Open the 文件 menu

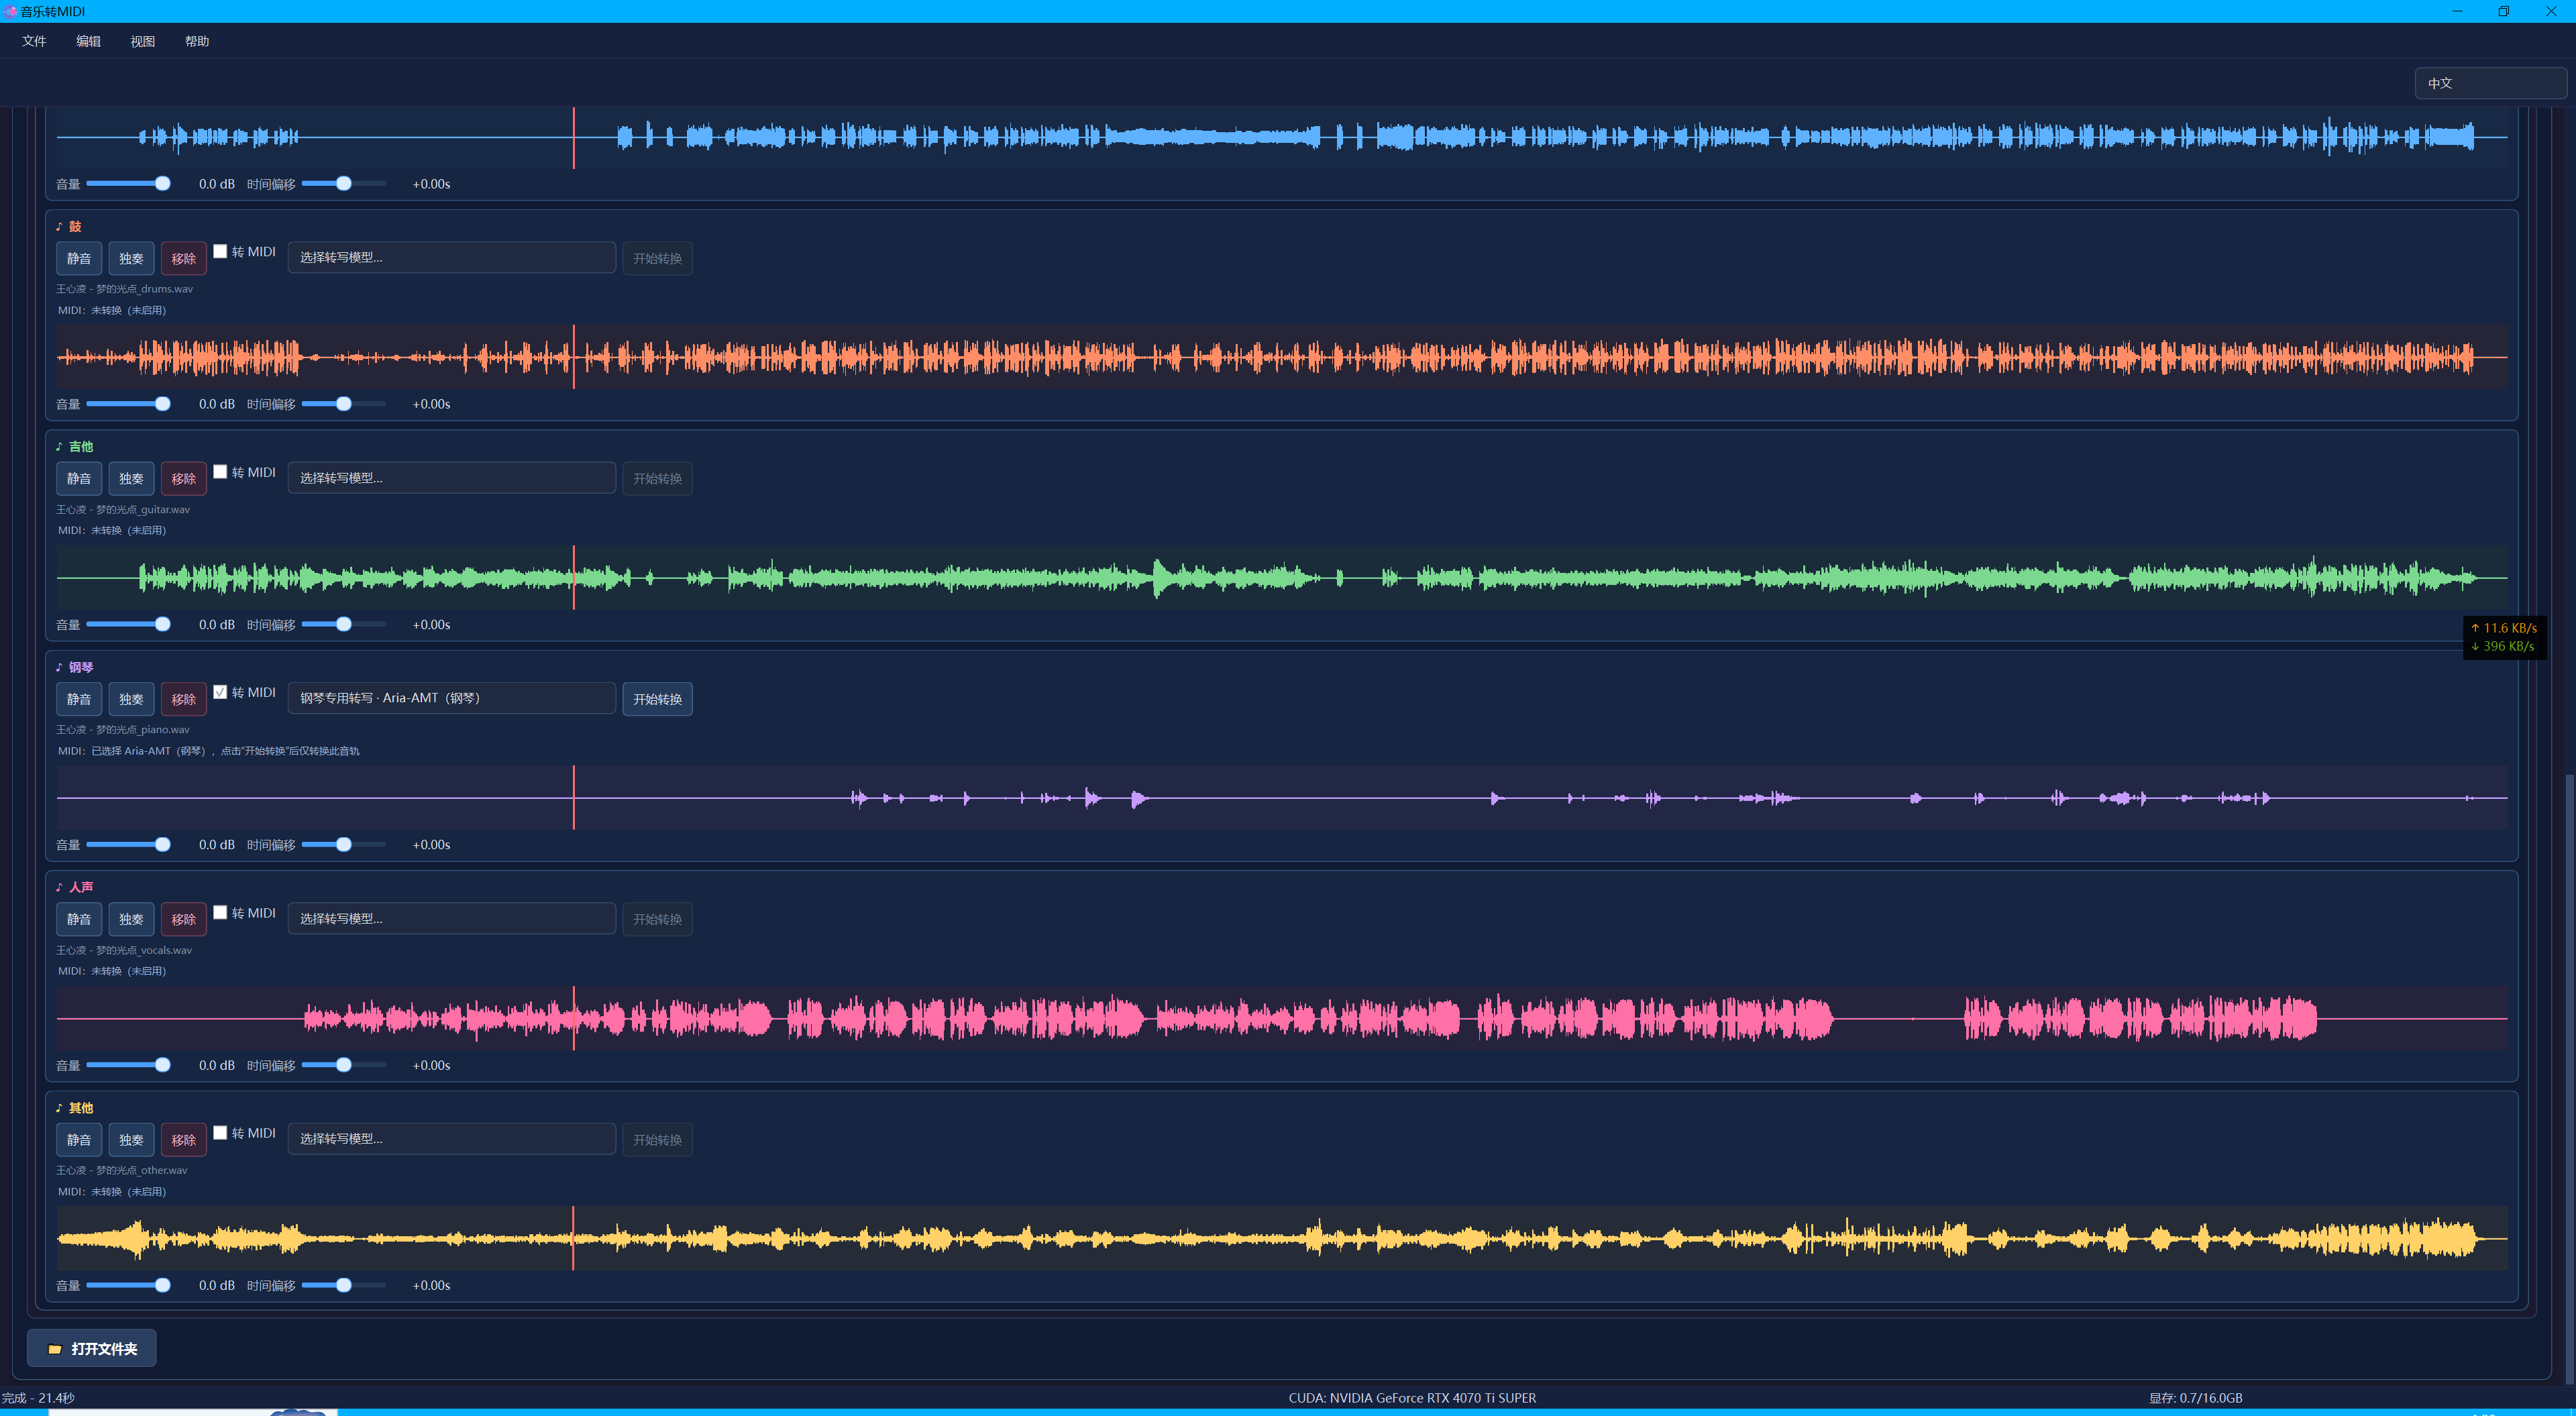coord(34,41)
